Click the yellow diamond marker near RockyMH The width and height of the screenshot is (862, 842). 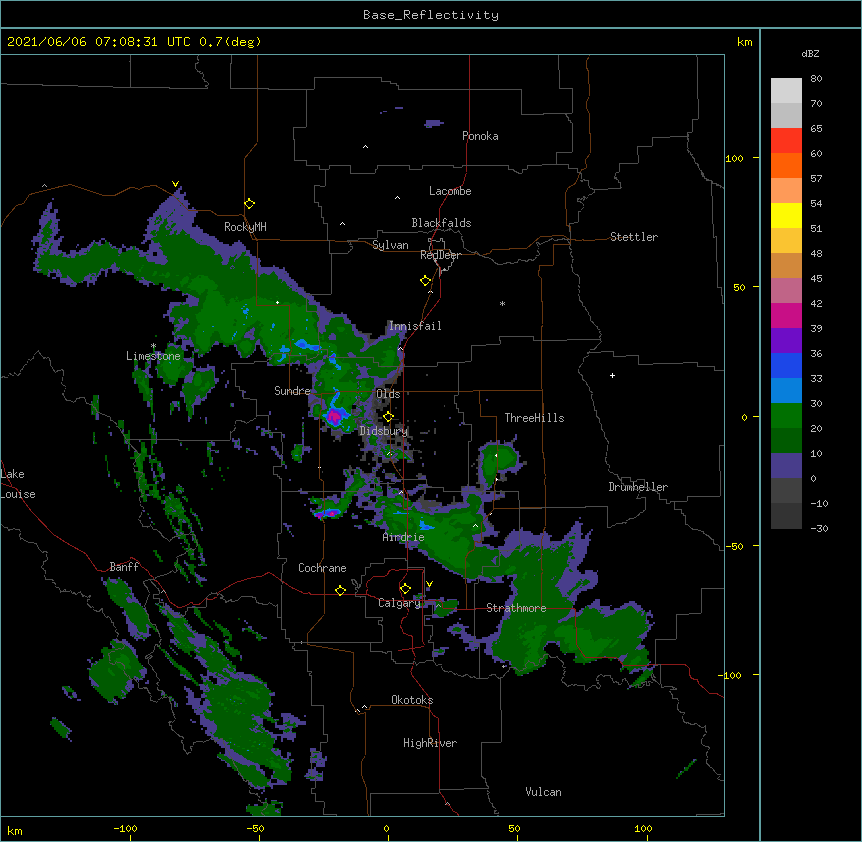click(x=249, y=204)
